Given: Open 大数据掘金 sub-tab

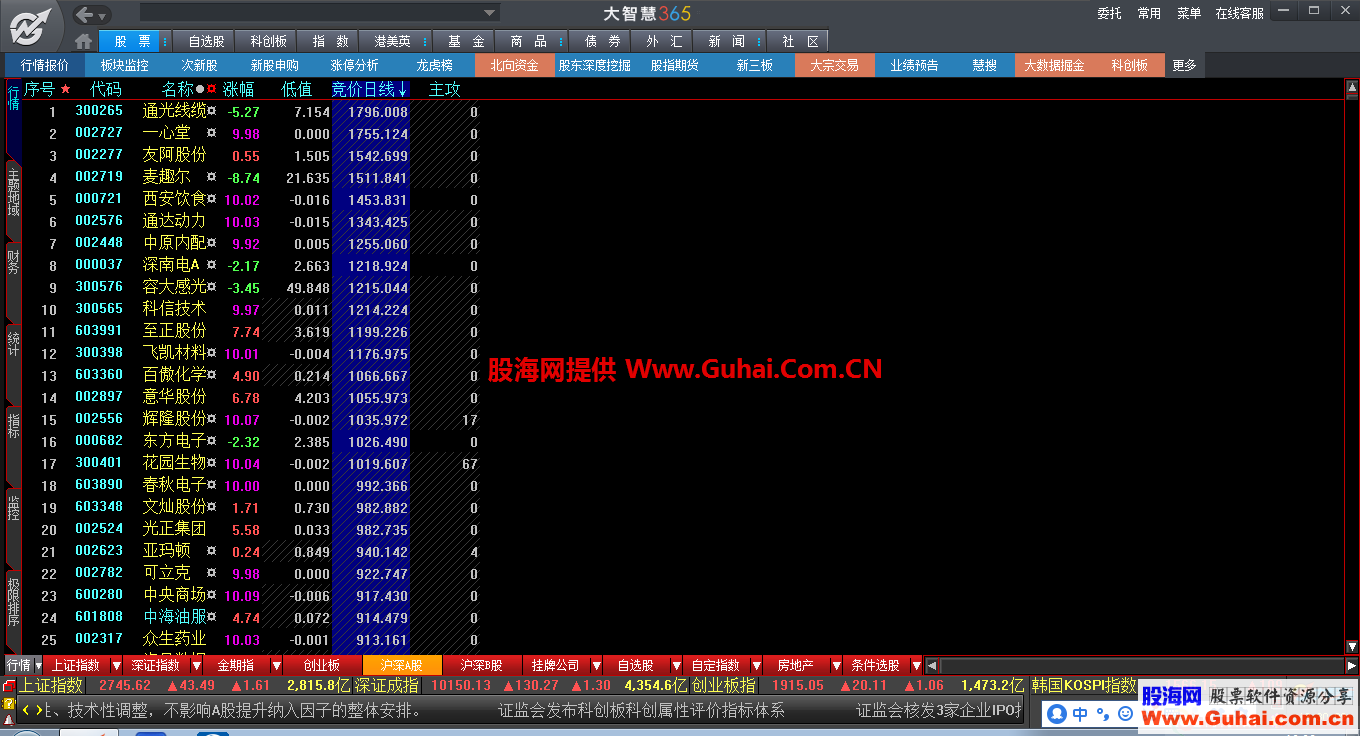Looking at the screenshot, I should (1054, 65).
